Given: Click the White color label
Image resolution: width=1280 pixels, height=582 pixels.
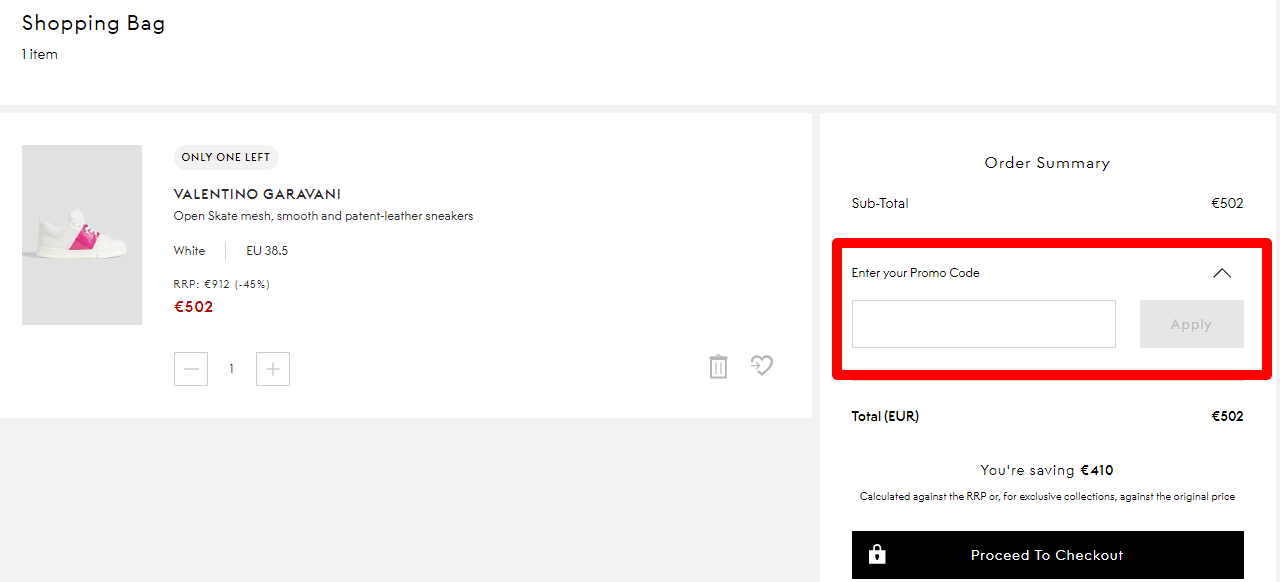Looking at the screenshot, I should 189,251.
